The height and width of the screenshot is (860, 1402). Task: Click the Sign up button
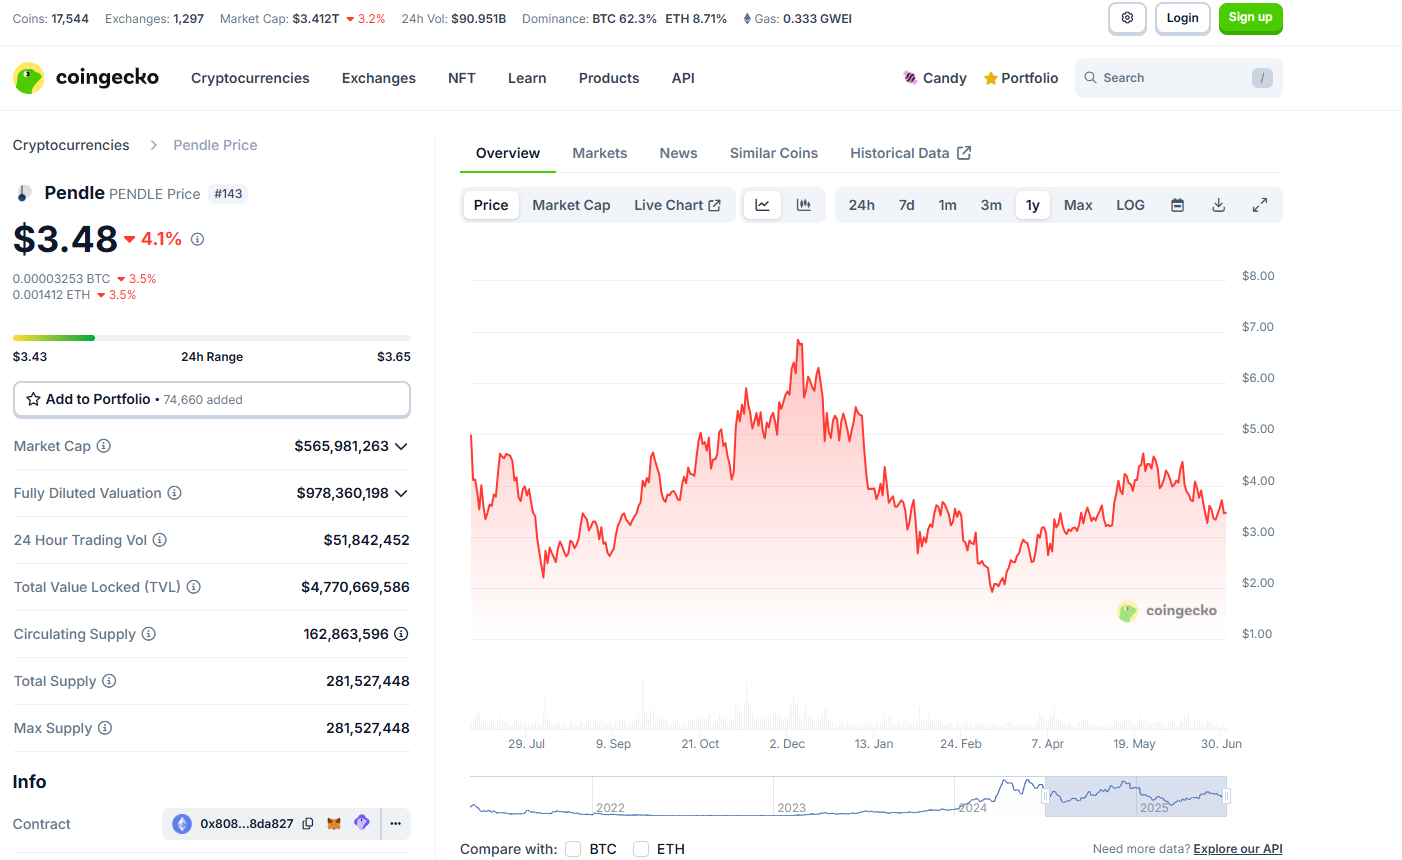pos(1250,18)
